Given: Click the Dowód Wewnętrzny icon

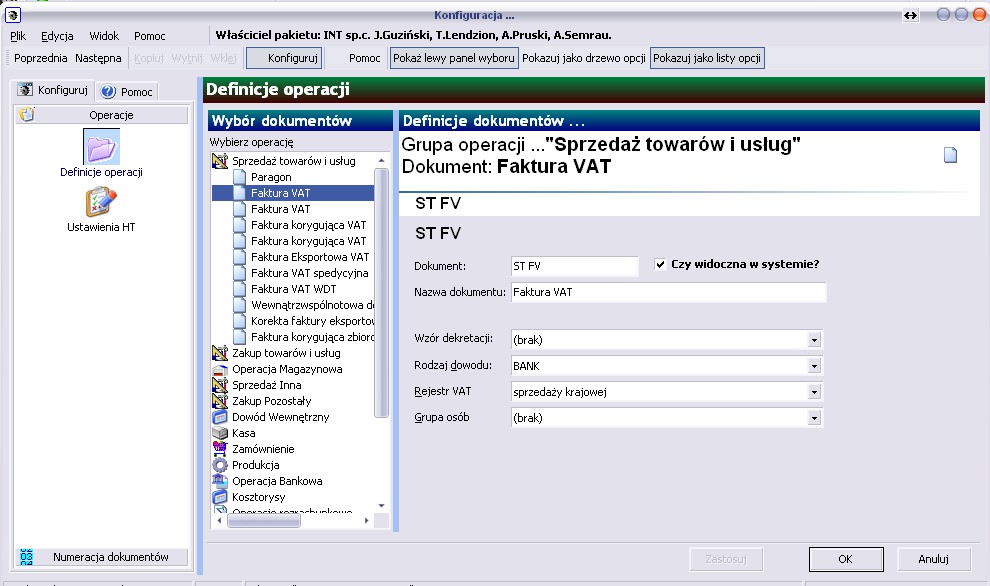Looking at the screenshot, I should (220, 417).
